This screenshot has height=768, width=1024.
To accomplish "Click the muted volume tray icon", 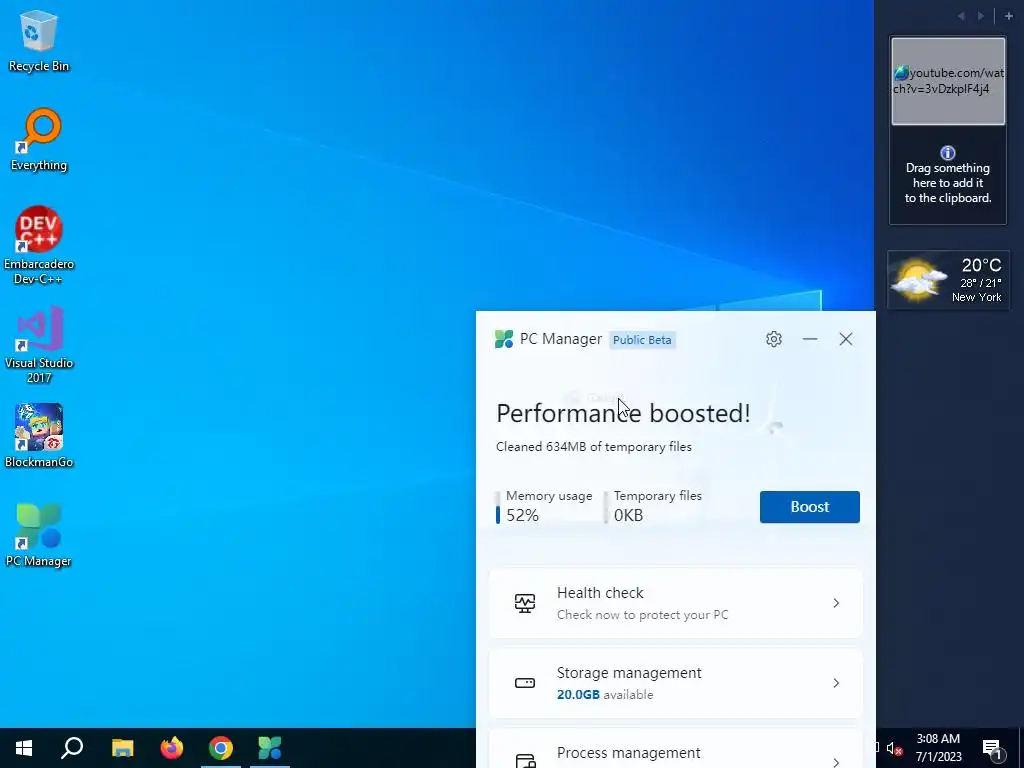I will point(895,748).
